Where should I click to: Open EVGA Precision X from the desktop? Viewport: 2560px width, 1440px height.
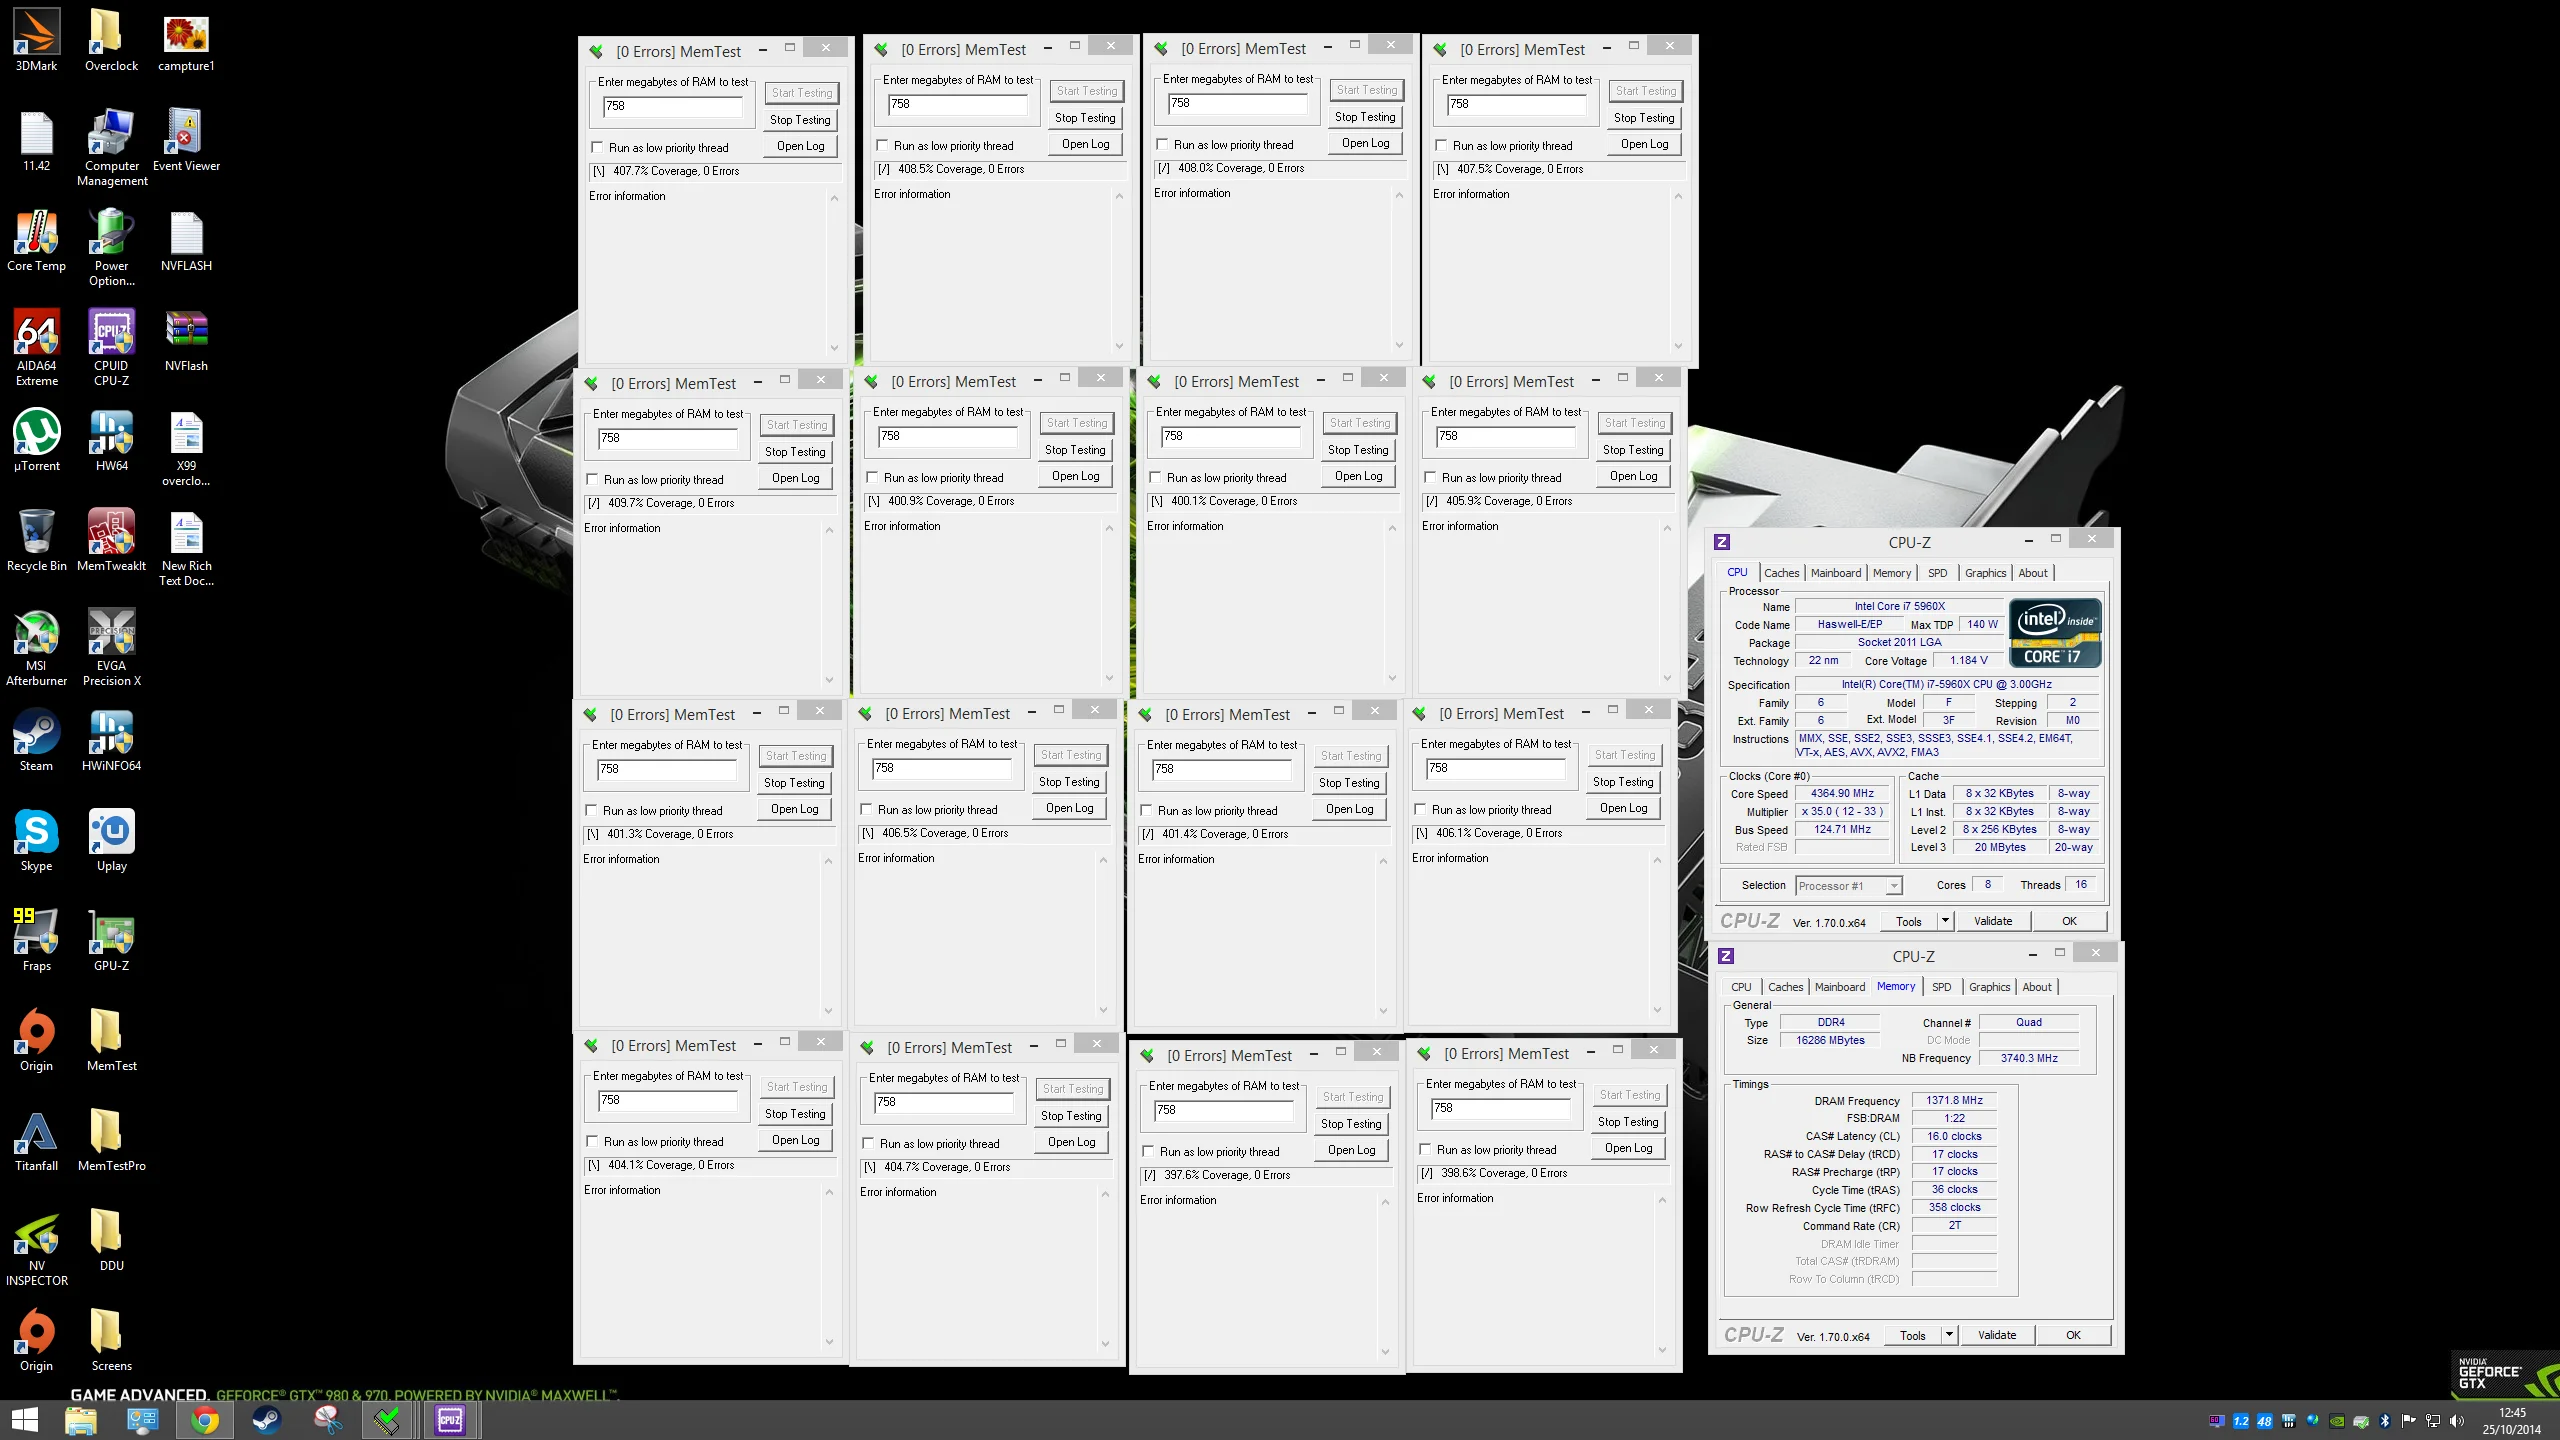pos(111,648)
